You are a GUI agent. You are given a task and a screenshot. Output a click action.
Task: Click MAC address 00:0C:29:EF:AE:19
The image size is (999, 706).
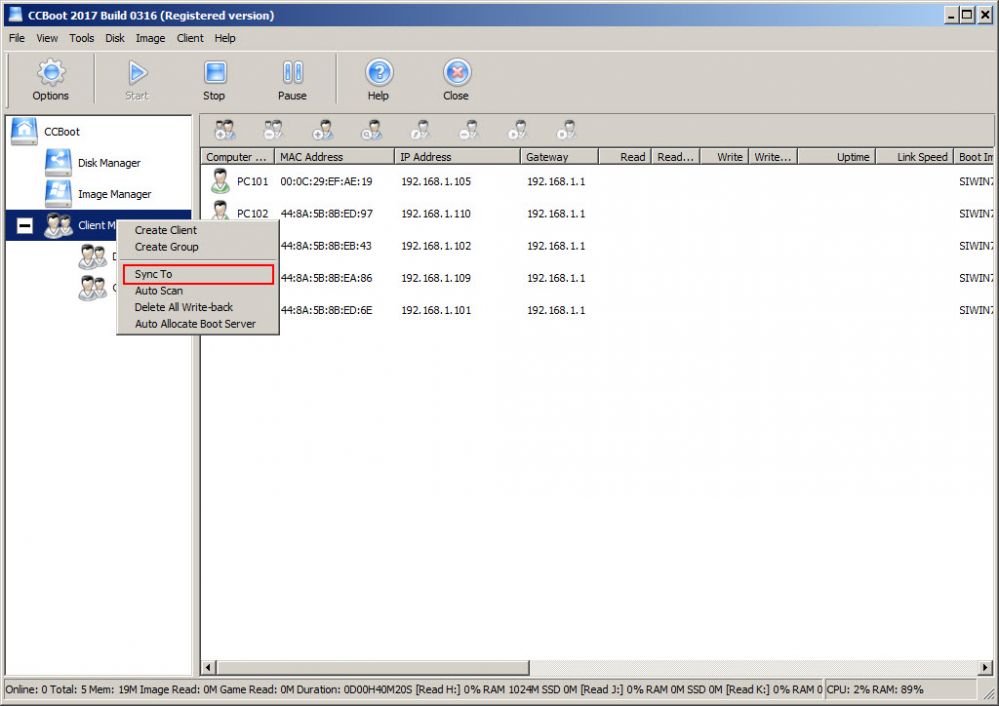pyautogui.click(x=326, y=182)
